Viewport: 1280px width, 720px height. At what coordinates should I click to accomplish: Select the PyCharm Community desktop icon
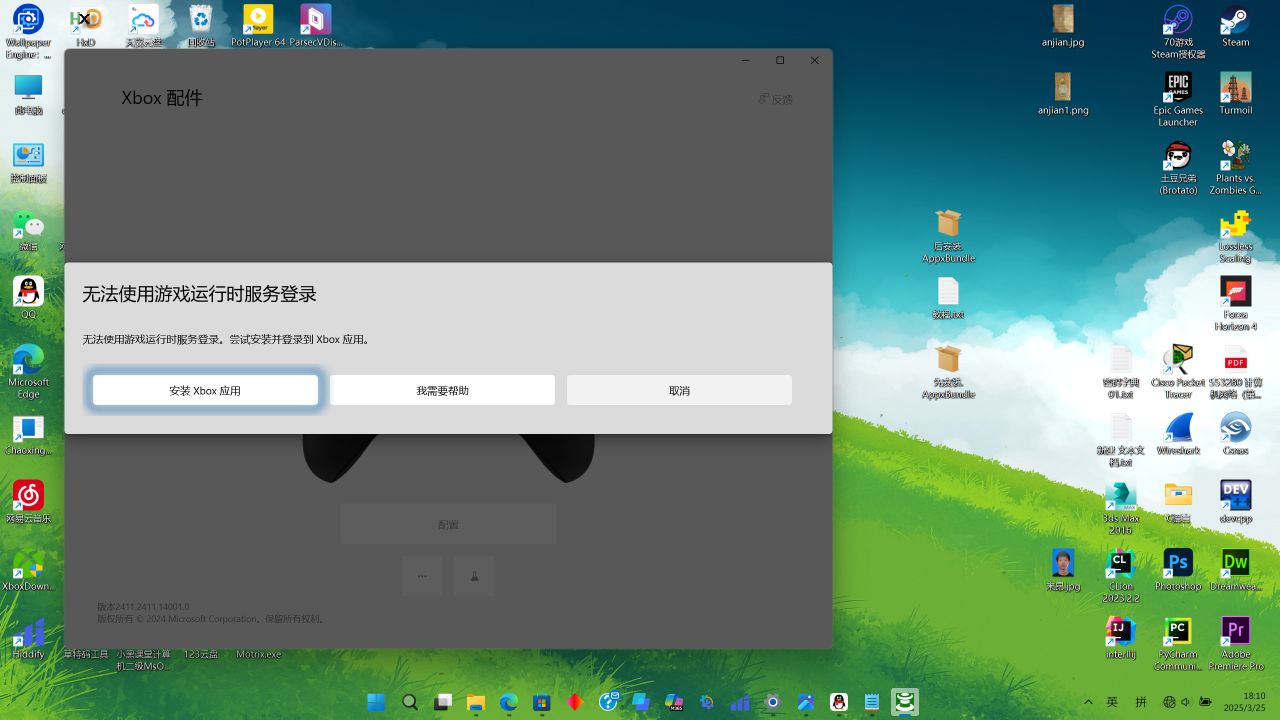coord(1178,643)
